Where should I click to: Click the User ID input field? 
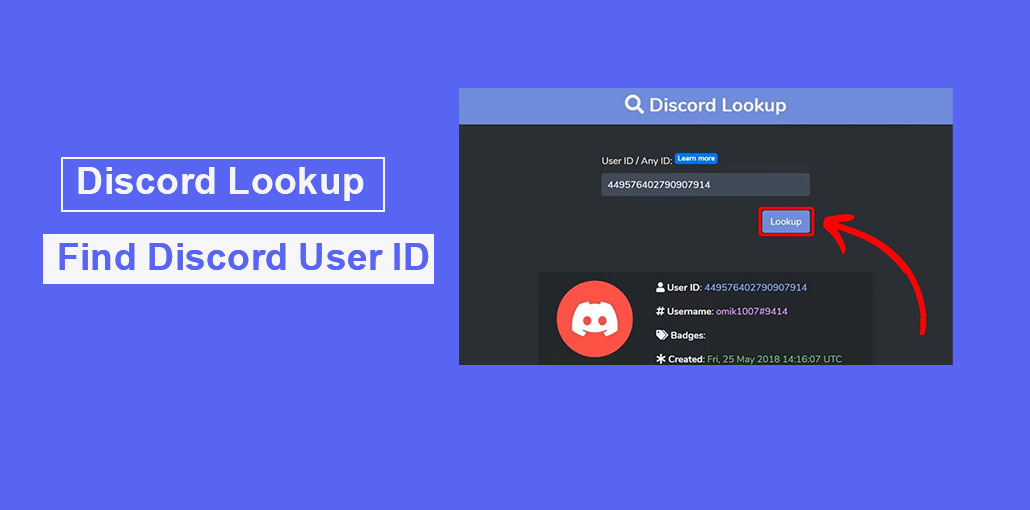click(705, 185)
